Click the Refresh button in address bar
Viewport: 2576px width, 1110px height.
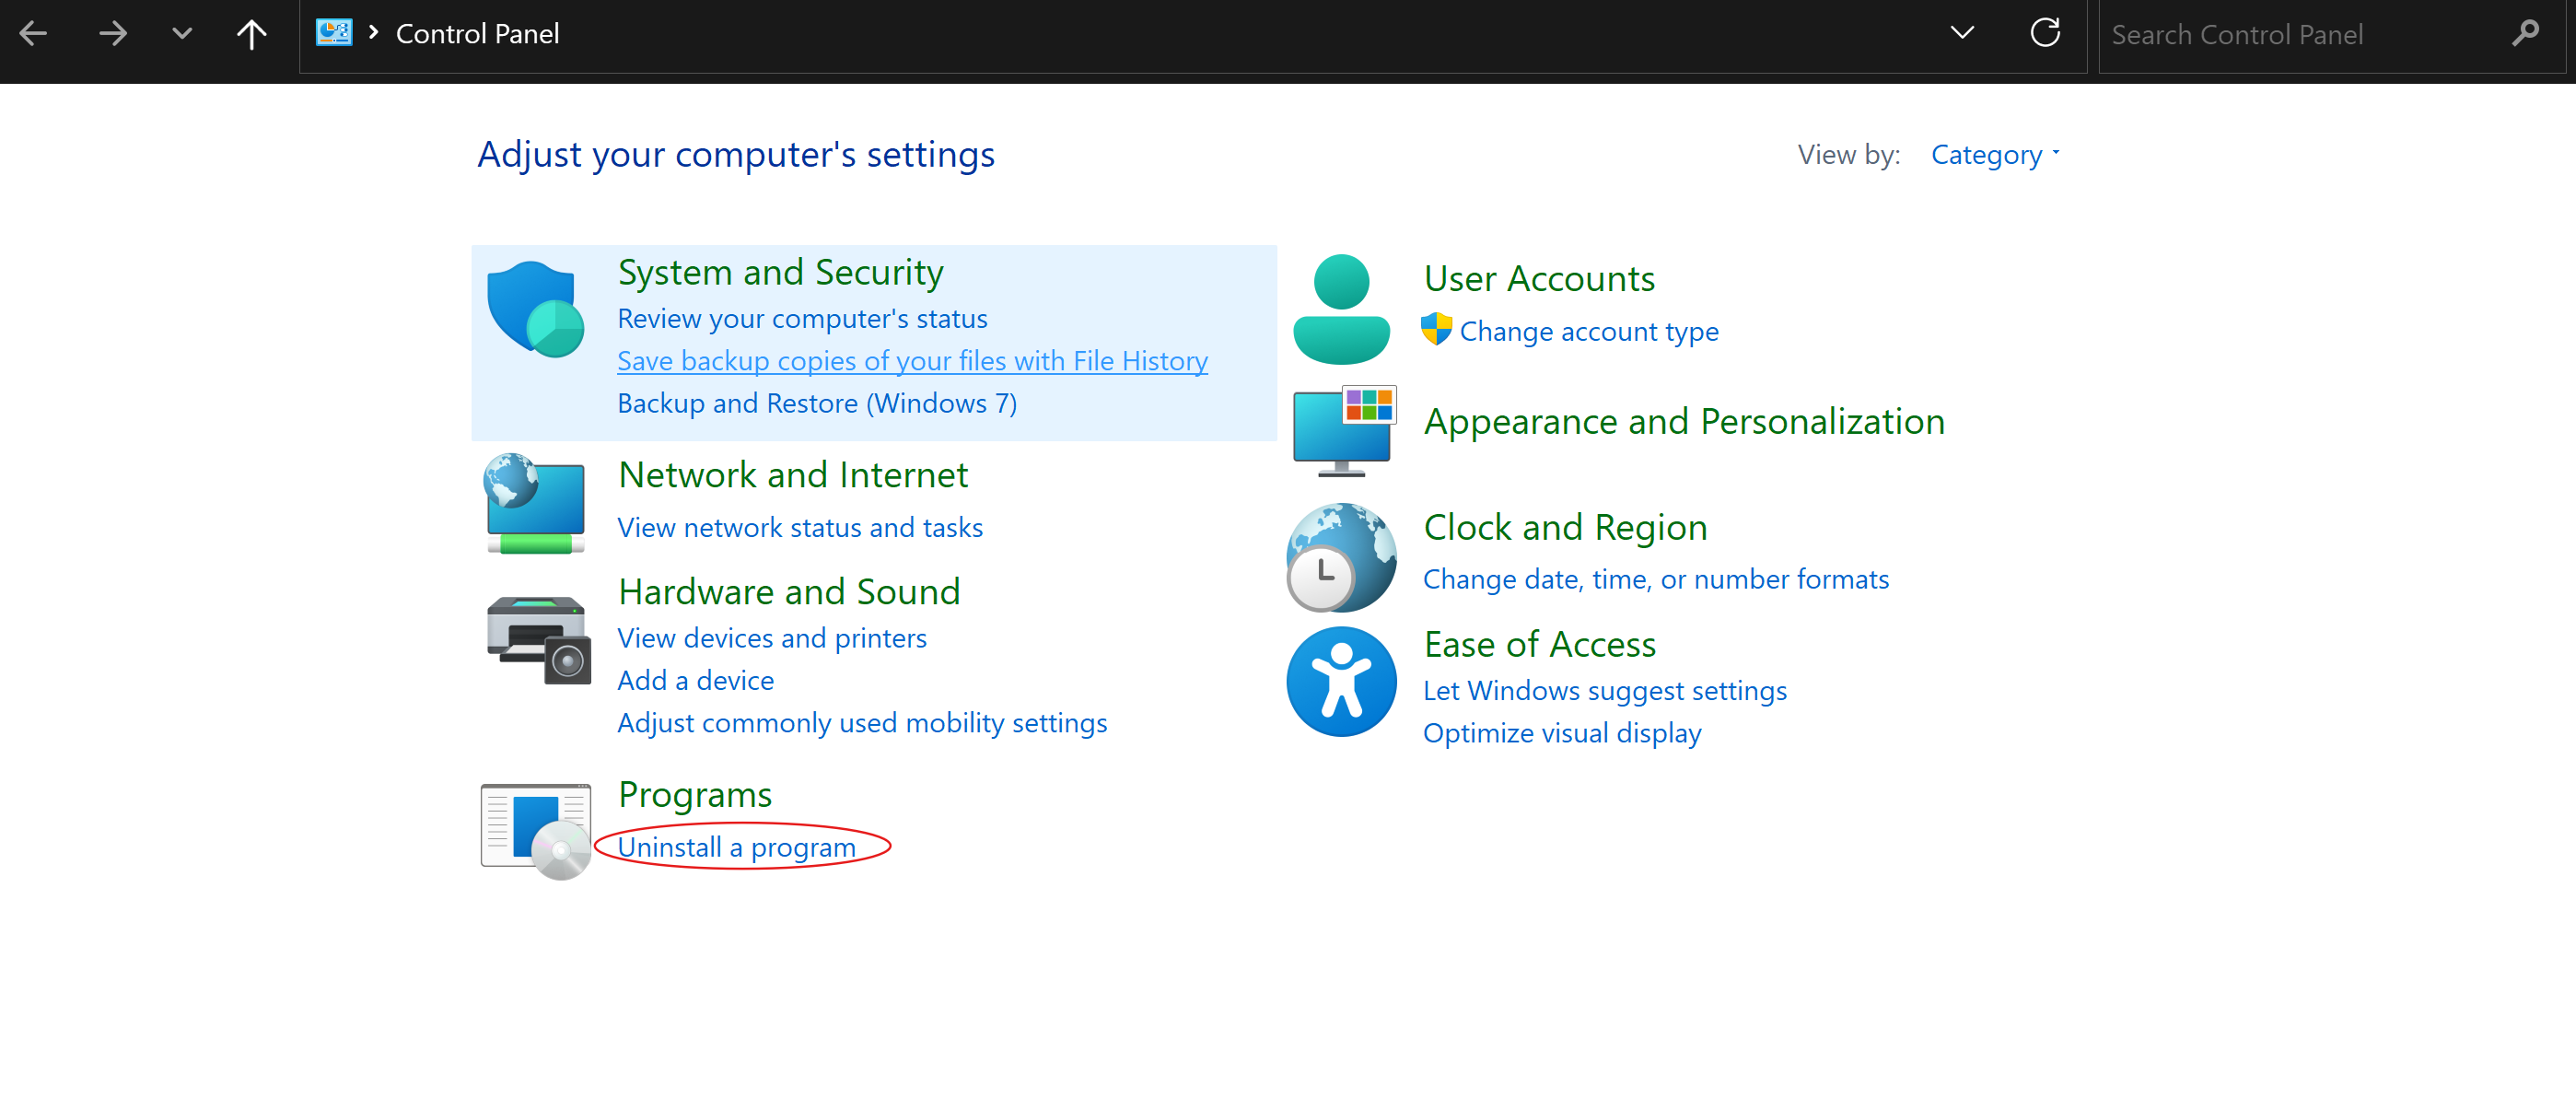coord(2044,34)
